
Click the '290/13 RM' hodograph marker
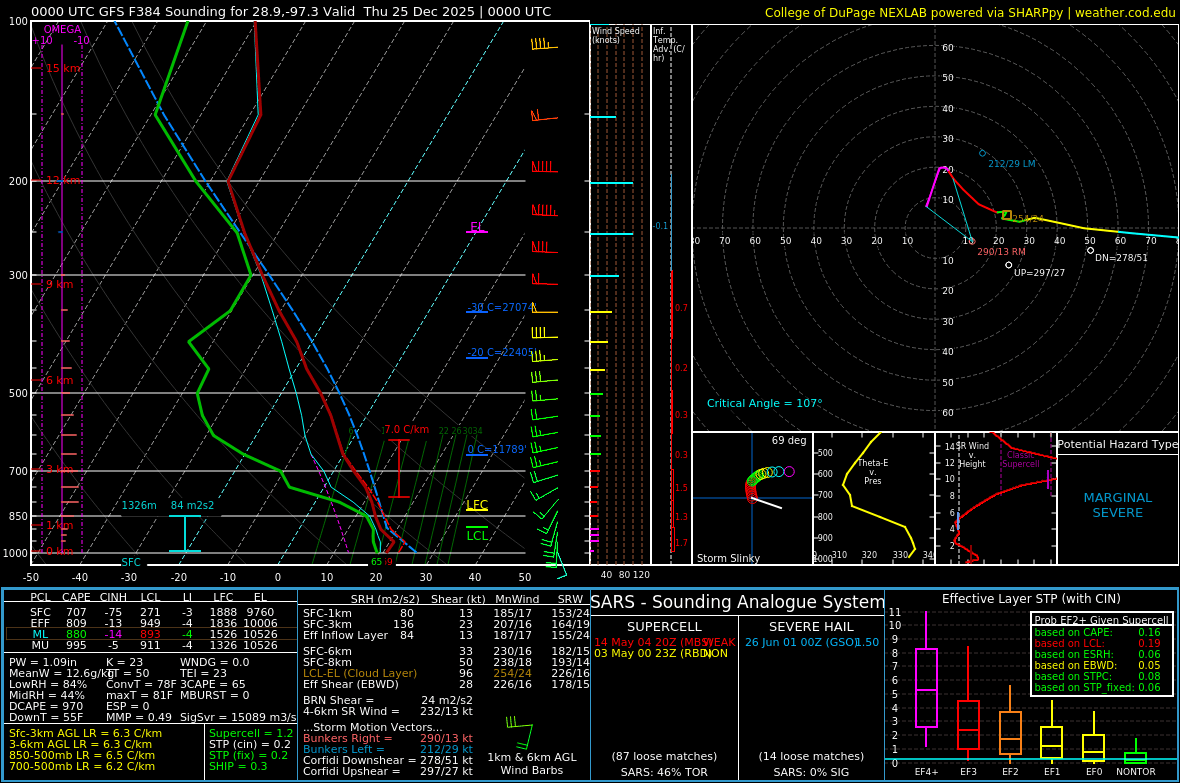1001,251
